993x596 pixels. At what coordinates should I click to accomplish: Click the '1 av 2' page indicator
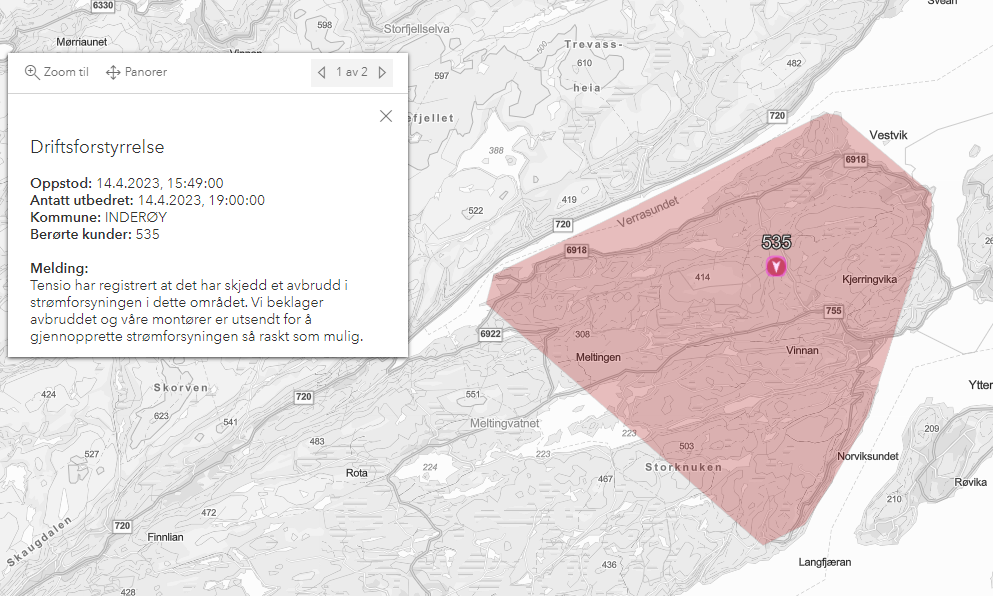tap(351, 72)
